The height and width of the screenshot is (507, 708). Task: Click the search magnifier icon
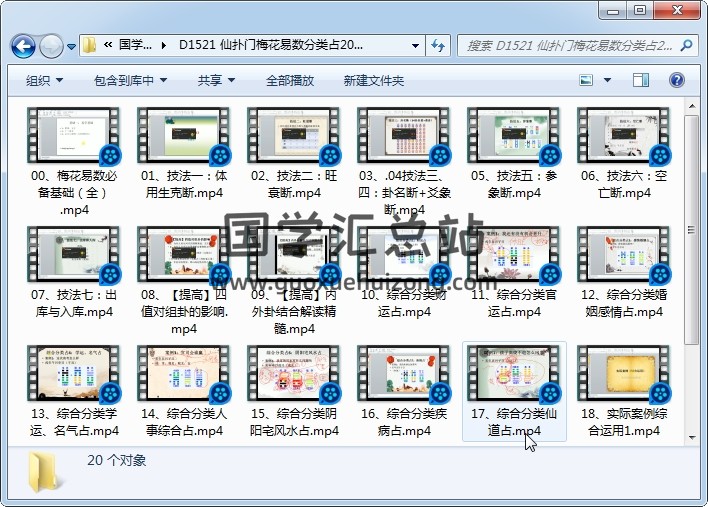tap(689, 45)
